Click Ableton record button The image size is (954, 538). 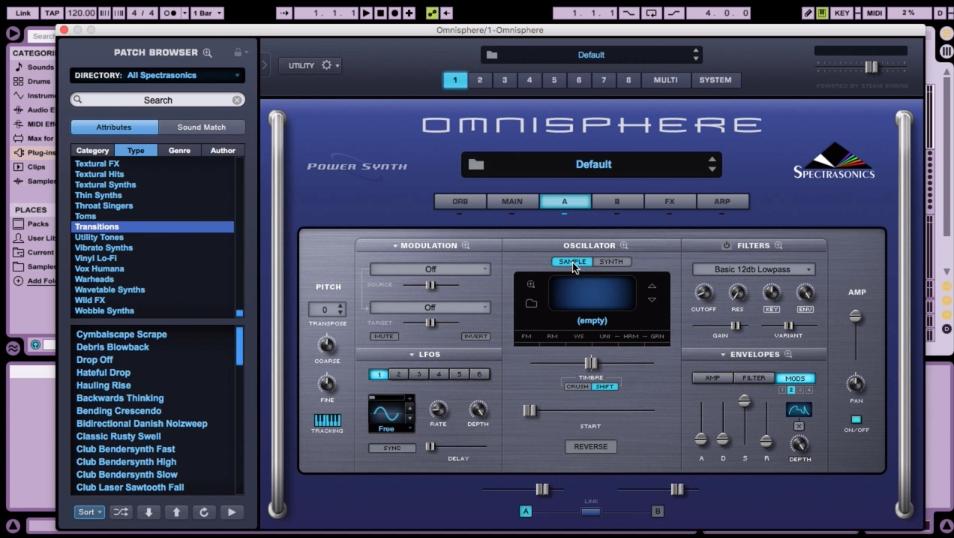(394, 13)
